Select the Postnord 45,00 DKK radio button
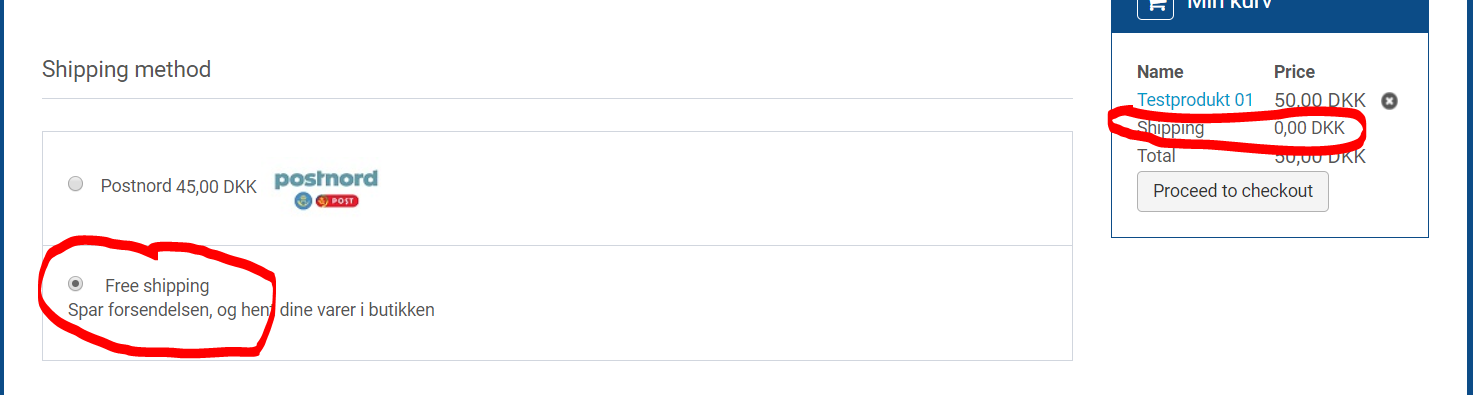 point(75,184)
